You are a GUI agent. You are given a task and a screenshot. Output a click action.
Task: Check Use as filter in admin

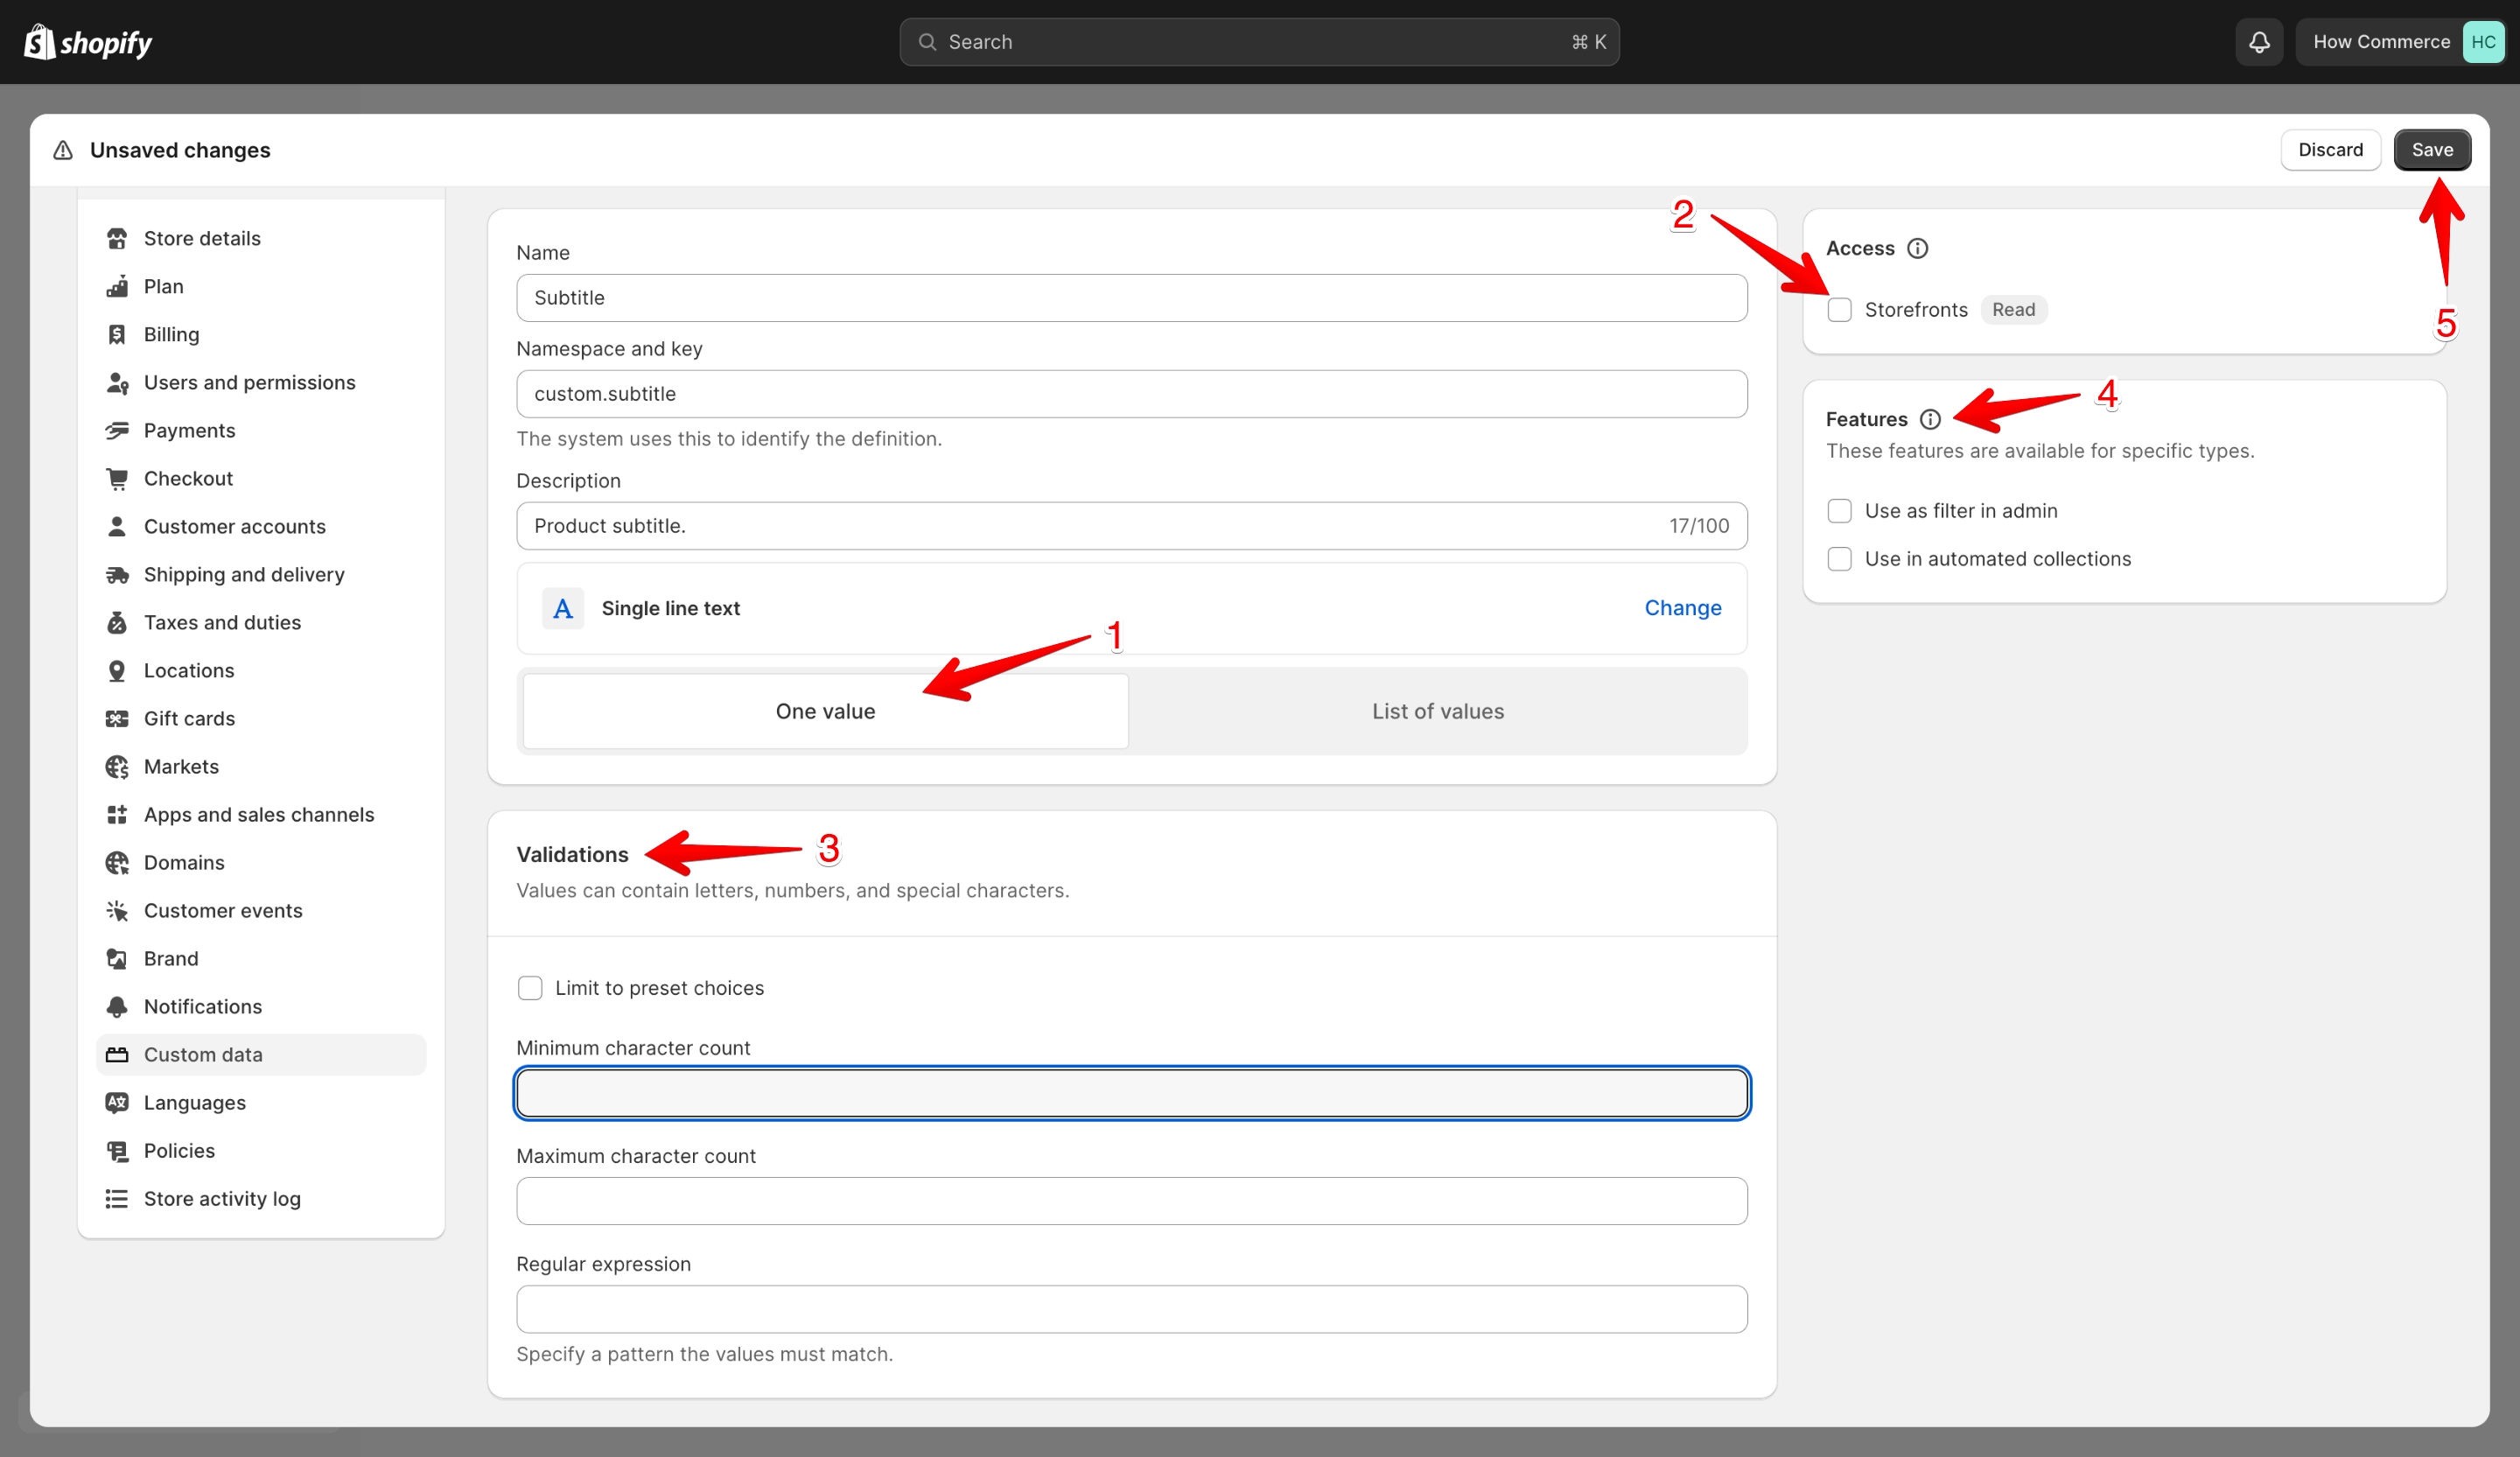1839,511
